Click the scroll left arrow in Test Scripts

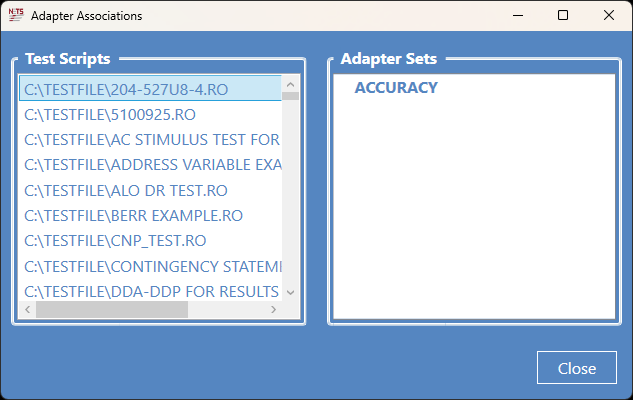[27, 310]
